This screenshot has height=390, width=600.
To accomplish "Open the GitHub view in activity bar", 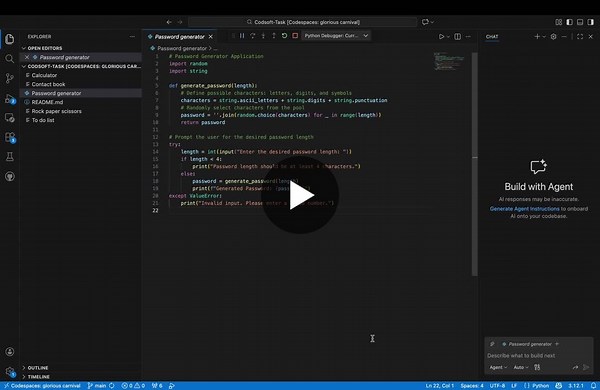I will pos(10,176).
